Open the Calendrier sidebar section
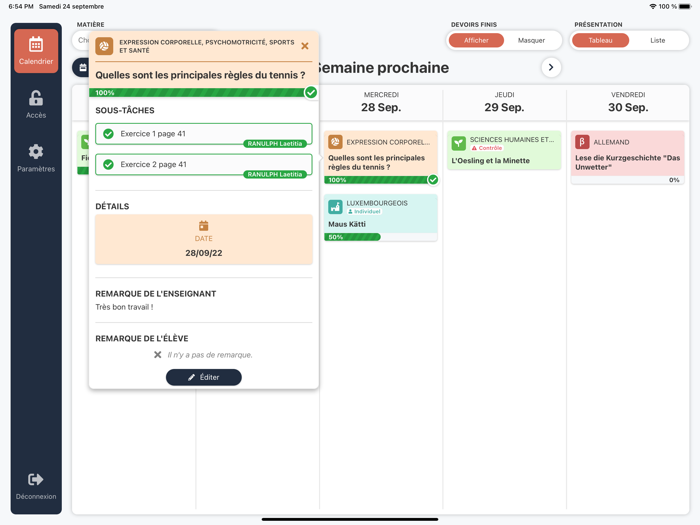 [36, 51]
